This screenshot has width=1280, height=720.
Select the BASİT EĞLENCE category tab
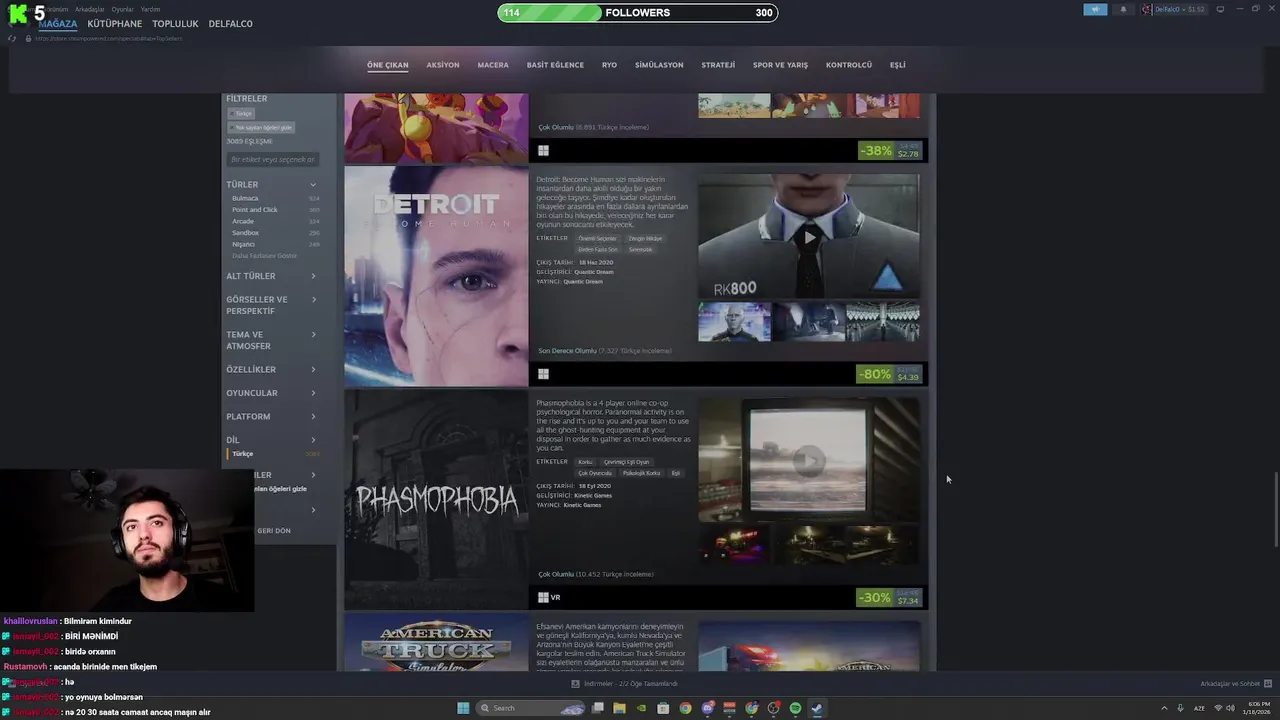(555, 65)
